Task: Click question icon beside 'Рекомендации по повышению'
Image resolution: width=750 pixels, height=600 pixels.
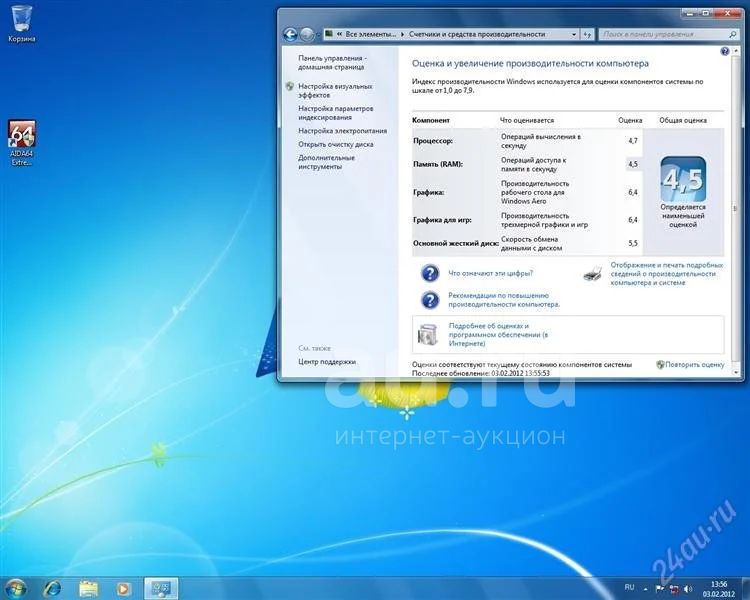Action: pos(430,300)
